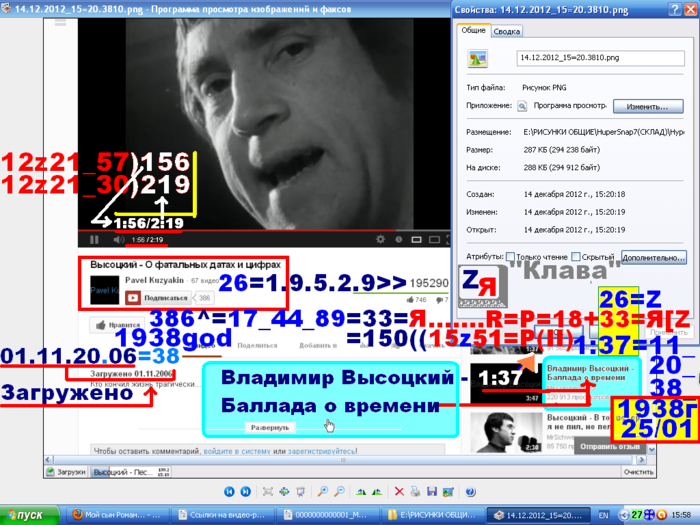
Task: Go to previous image in viewer toolbar
Action: [229, 492]
